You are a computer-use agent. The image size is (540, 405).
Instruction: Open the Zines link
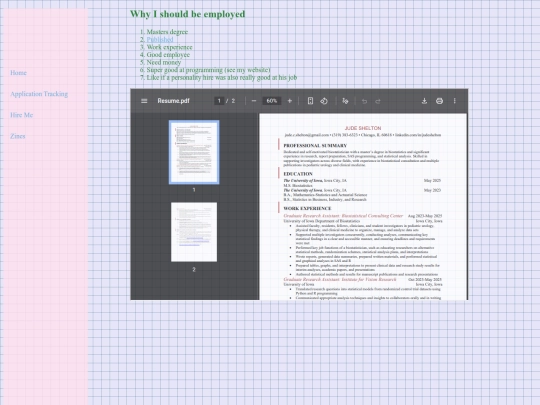(x=18, y=136)
